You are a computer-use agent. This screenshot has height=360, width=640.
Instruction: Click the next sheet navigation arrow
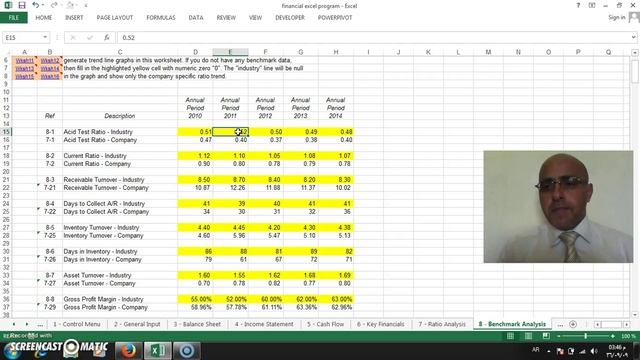coord(27,324)
